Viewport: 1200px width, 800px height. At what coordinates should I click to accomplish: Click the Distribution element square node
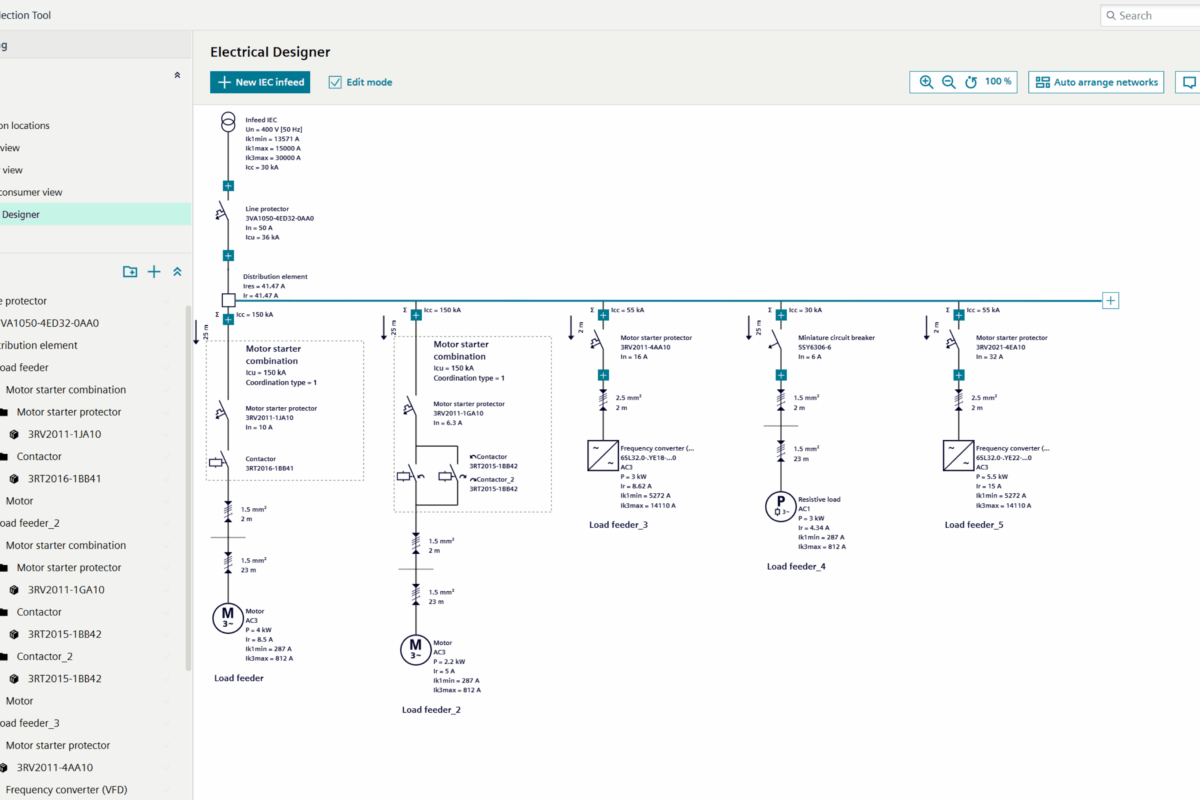click(228, 300)
